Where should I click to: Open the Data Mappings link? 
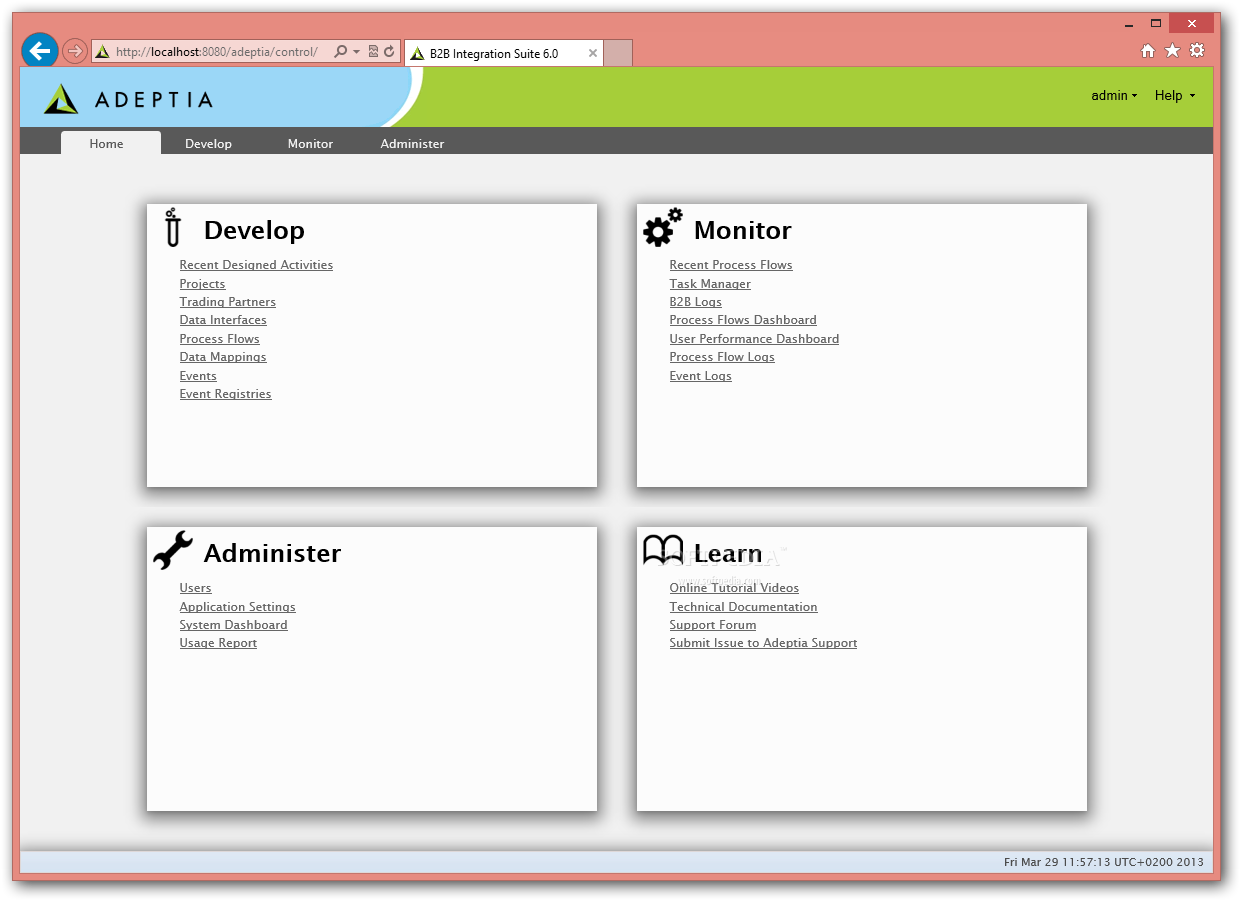[223, 357]
